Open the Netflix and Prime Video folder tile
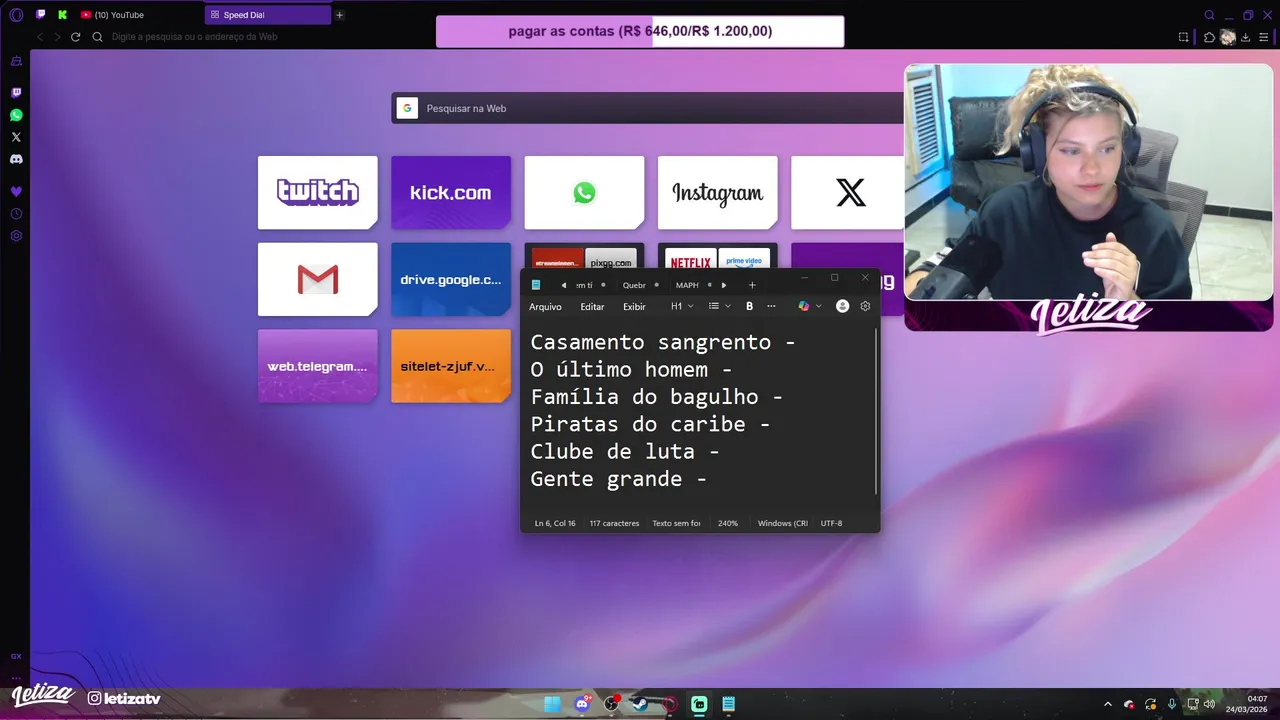The height and width of the screenshot is (720, 1280). pyautogui.click(x=718, y=256)
